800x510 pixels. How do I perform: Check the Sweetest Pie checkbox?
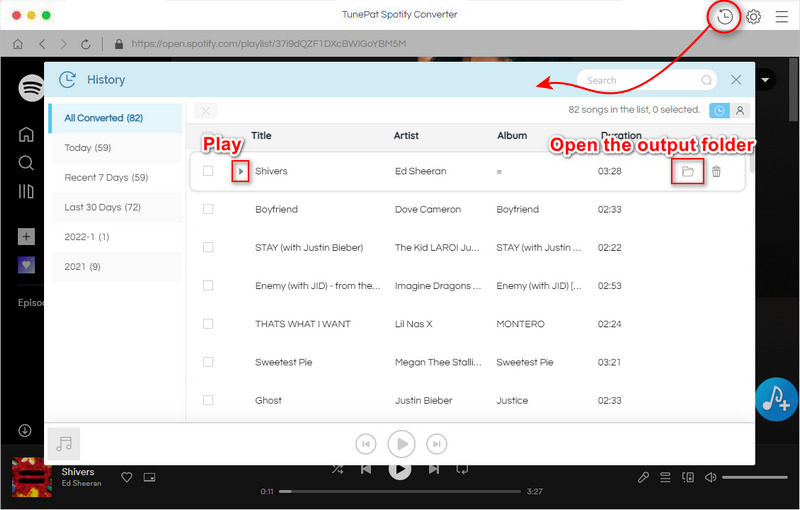click(208, 362)
